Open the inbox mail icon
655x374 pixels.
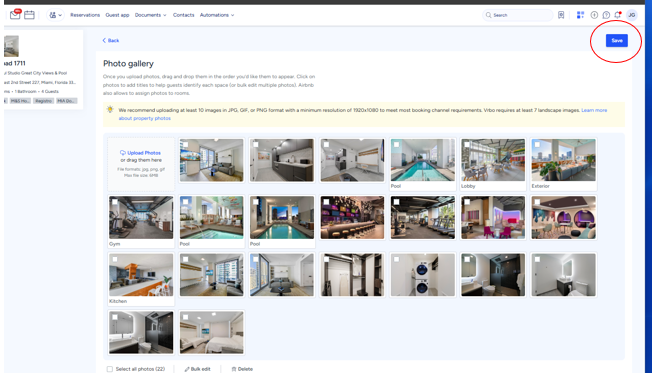(x=15, y=15)
